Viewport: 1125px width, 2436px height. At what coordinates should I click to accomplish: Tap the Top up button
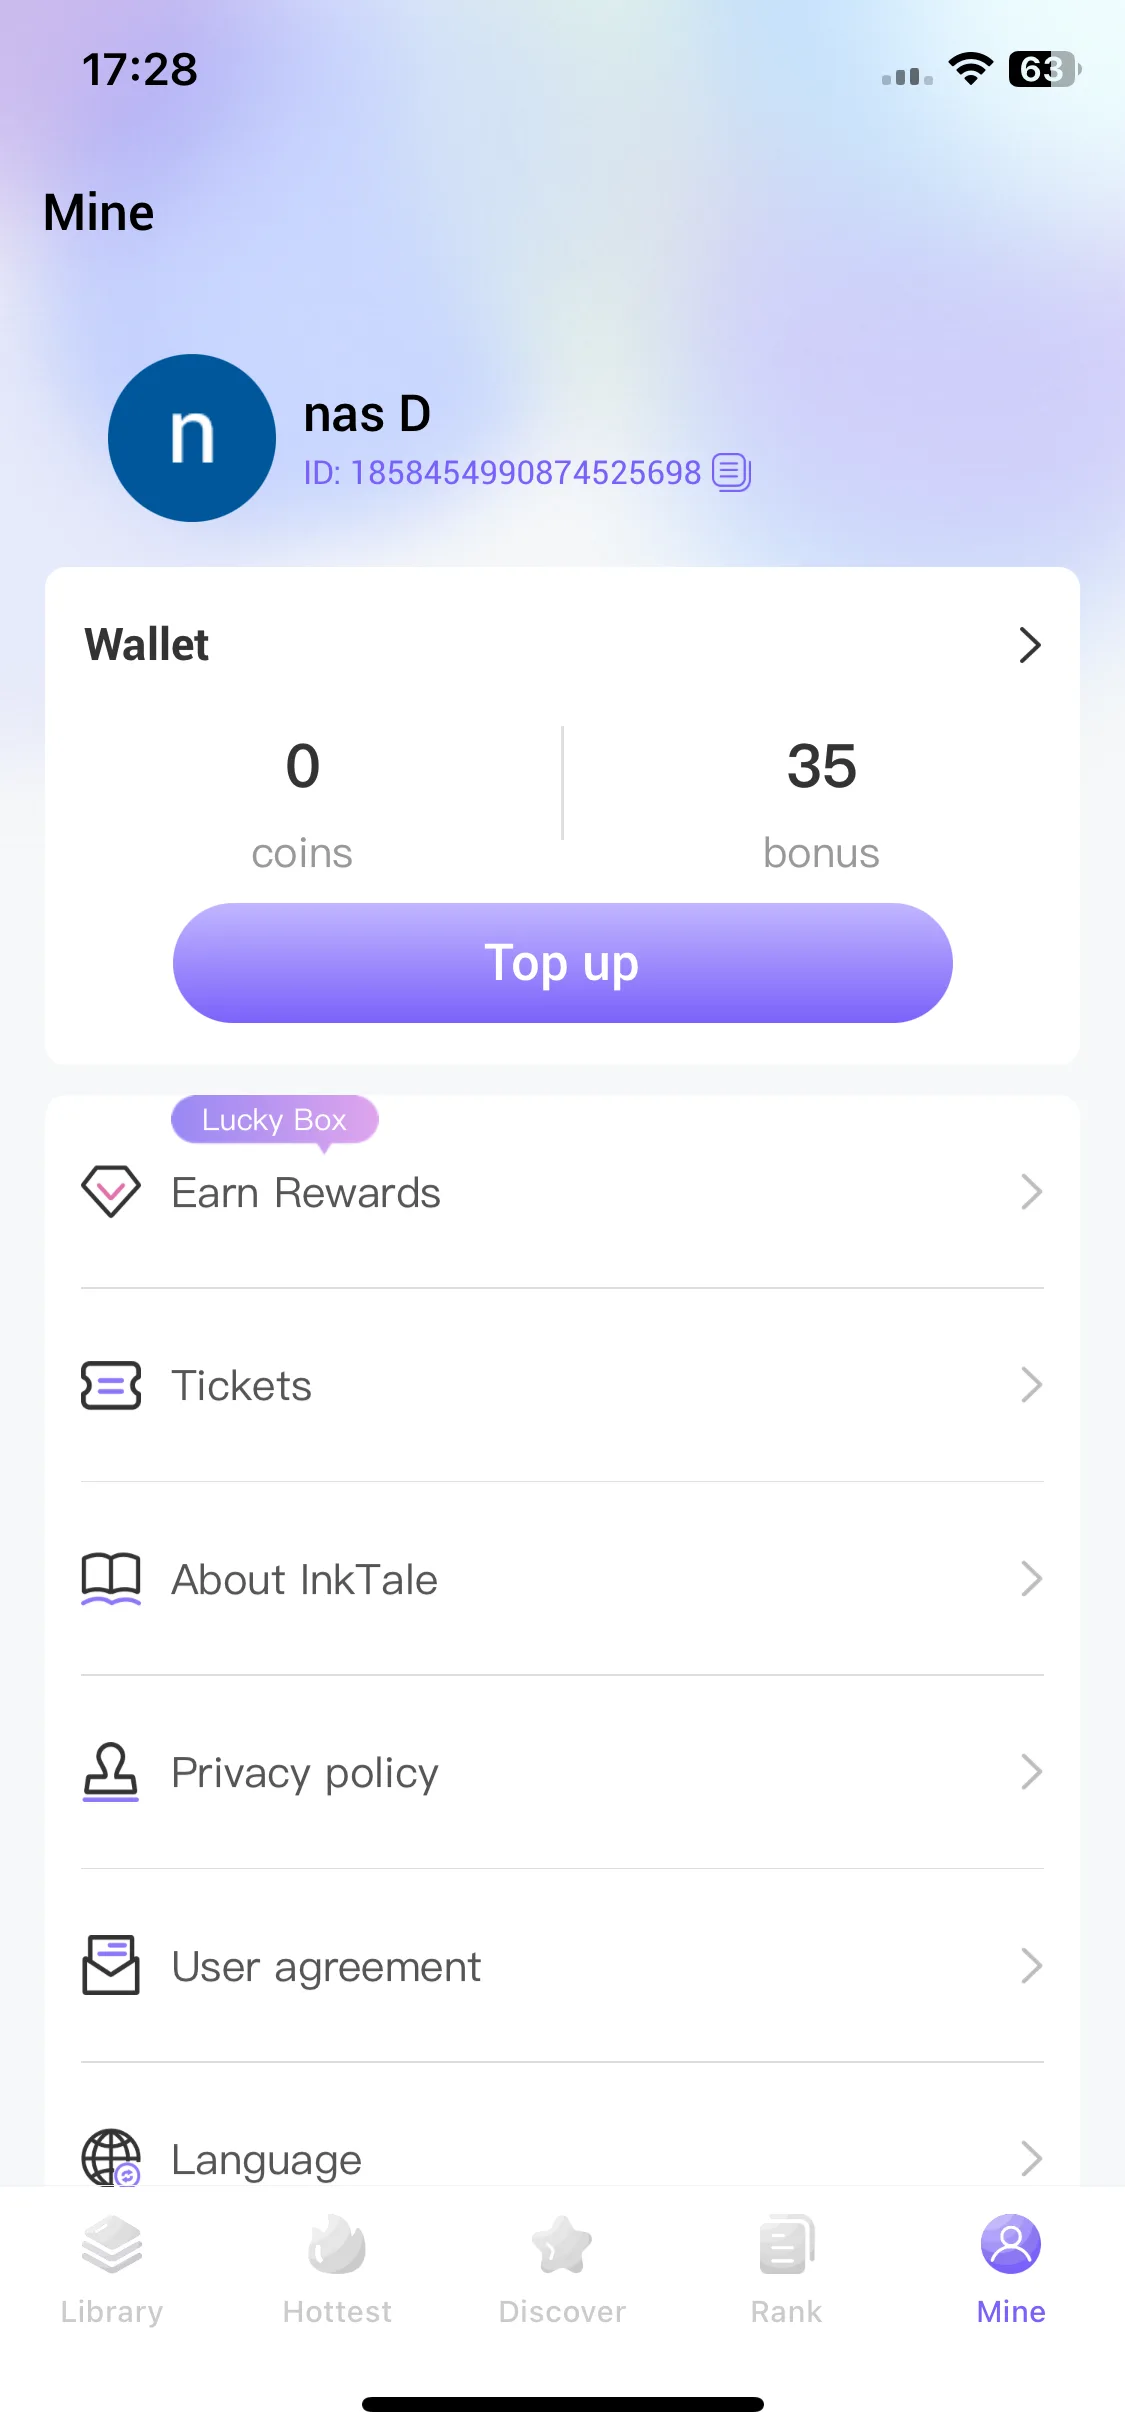(x=563, y=963)
